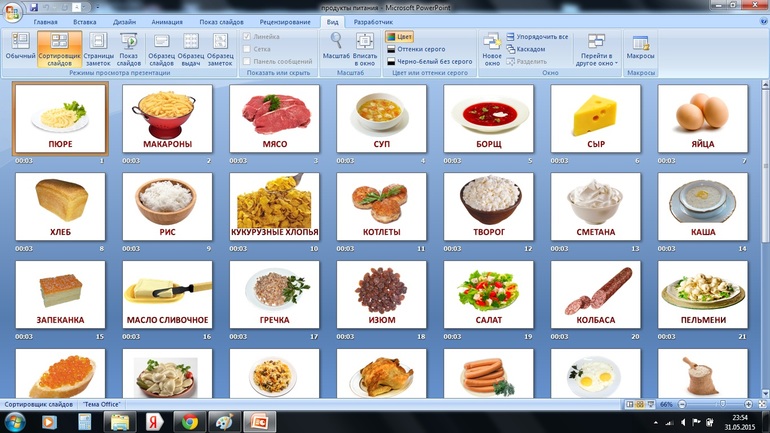Switch to the Вставка ribbon tab

(x=85, y=21)
